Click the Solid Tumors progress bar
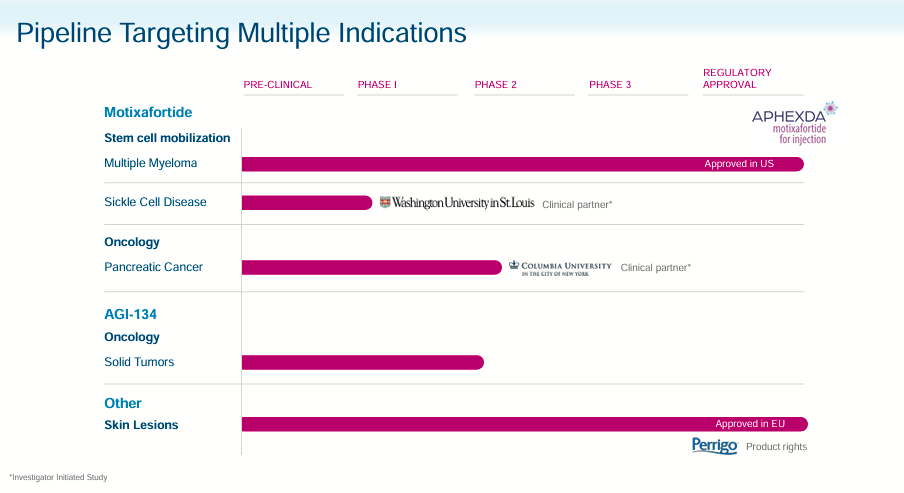904x493 pixels. (x=362, y=362)
